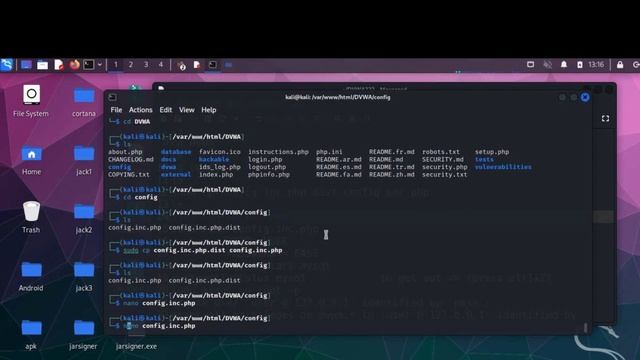Click the battery power manager icon

click(x=580, y=64)
